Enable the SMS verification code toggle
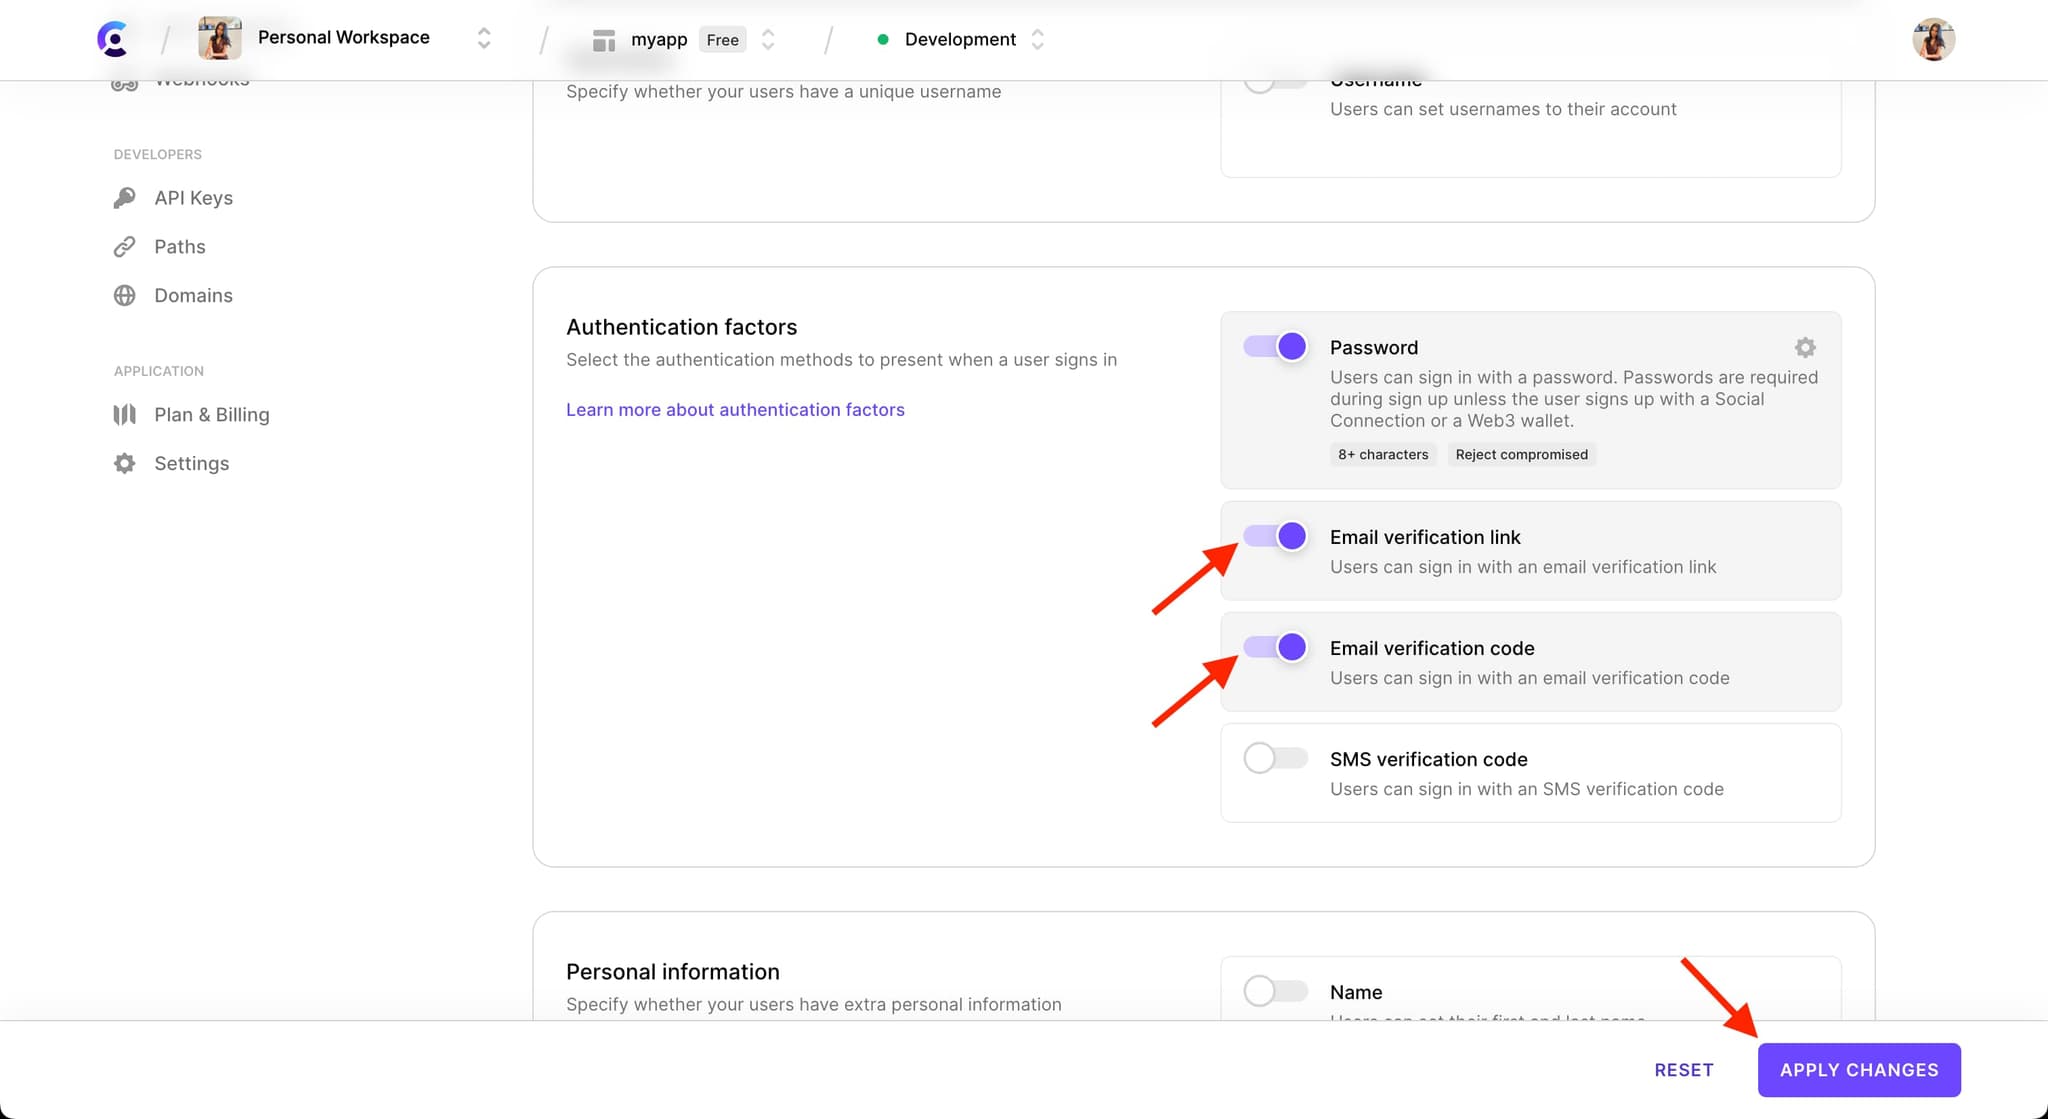This screenshot has width=2048, height=1119. pyautogui.click(x=1271, y=758)
